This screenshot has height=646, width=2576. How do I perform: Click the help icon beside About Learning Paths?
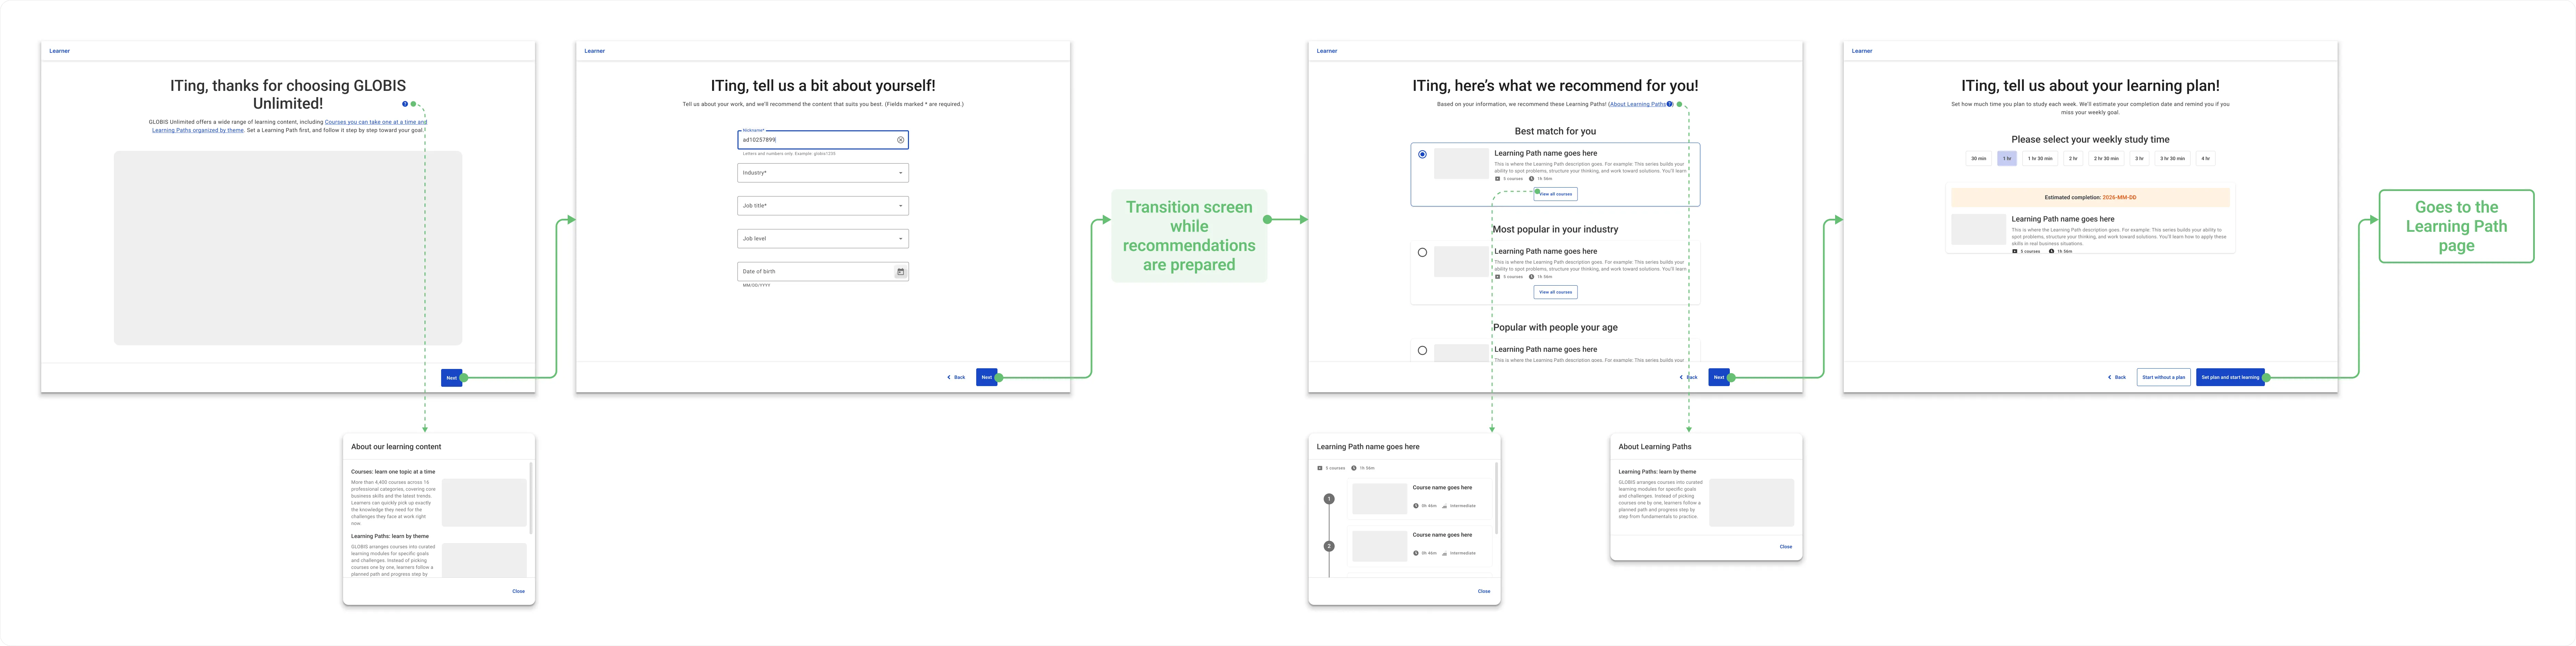coord(1669,104)
